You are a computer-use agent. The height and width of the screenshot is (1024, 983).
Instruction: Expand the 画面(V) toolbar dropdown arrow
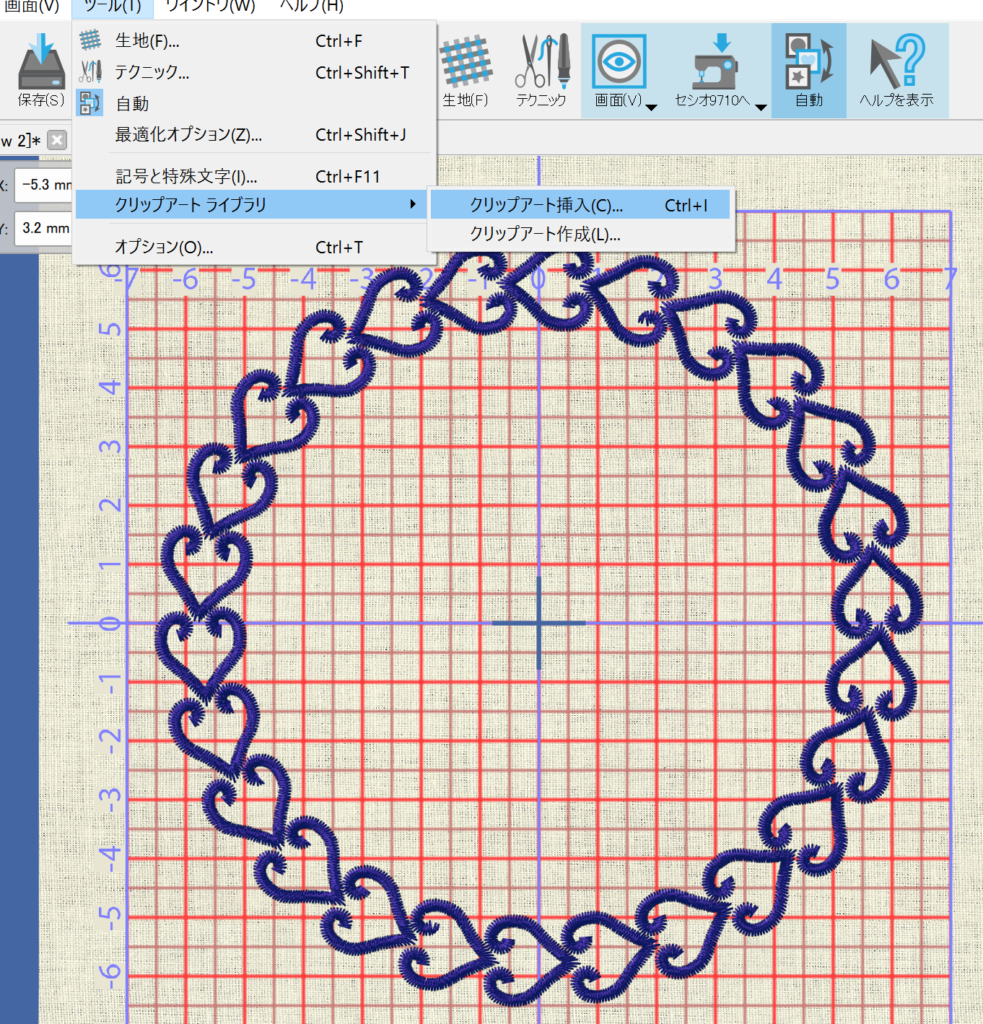click(651, 107)
